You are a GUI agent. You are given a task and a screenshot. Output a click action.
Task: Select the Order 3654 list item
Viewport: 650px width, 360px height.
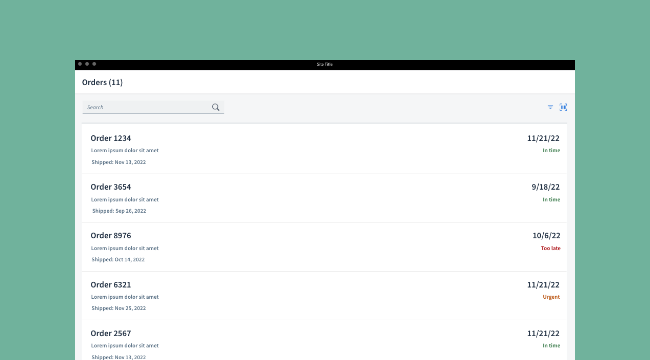coord(325,198)
